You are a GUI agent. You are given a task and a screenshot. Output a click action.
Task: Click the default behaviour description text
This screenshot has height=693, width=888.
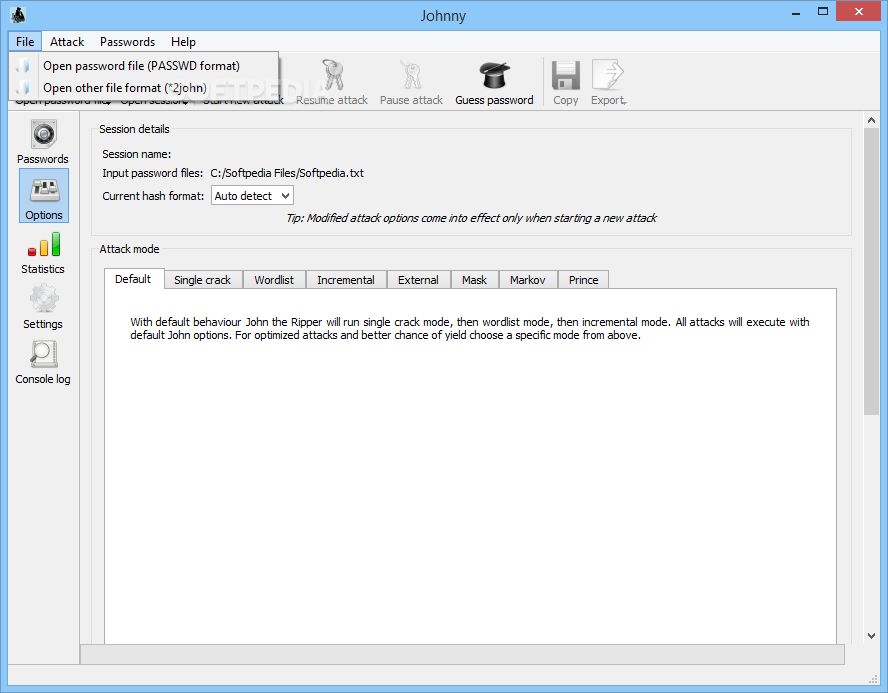pyautogui.click(x=469, y=328)
